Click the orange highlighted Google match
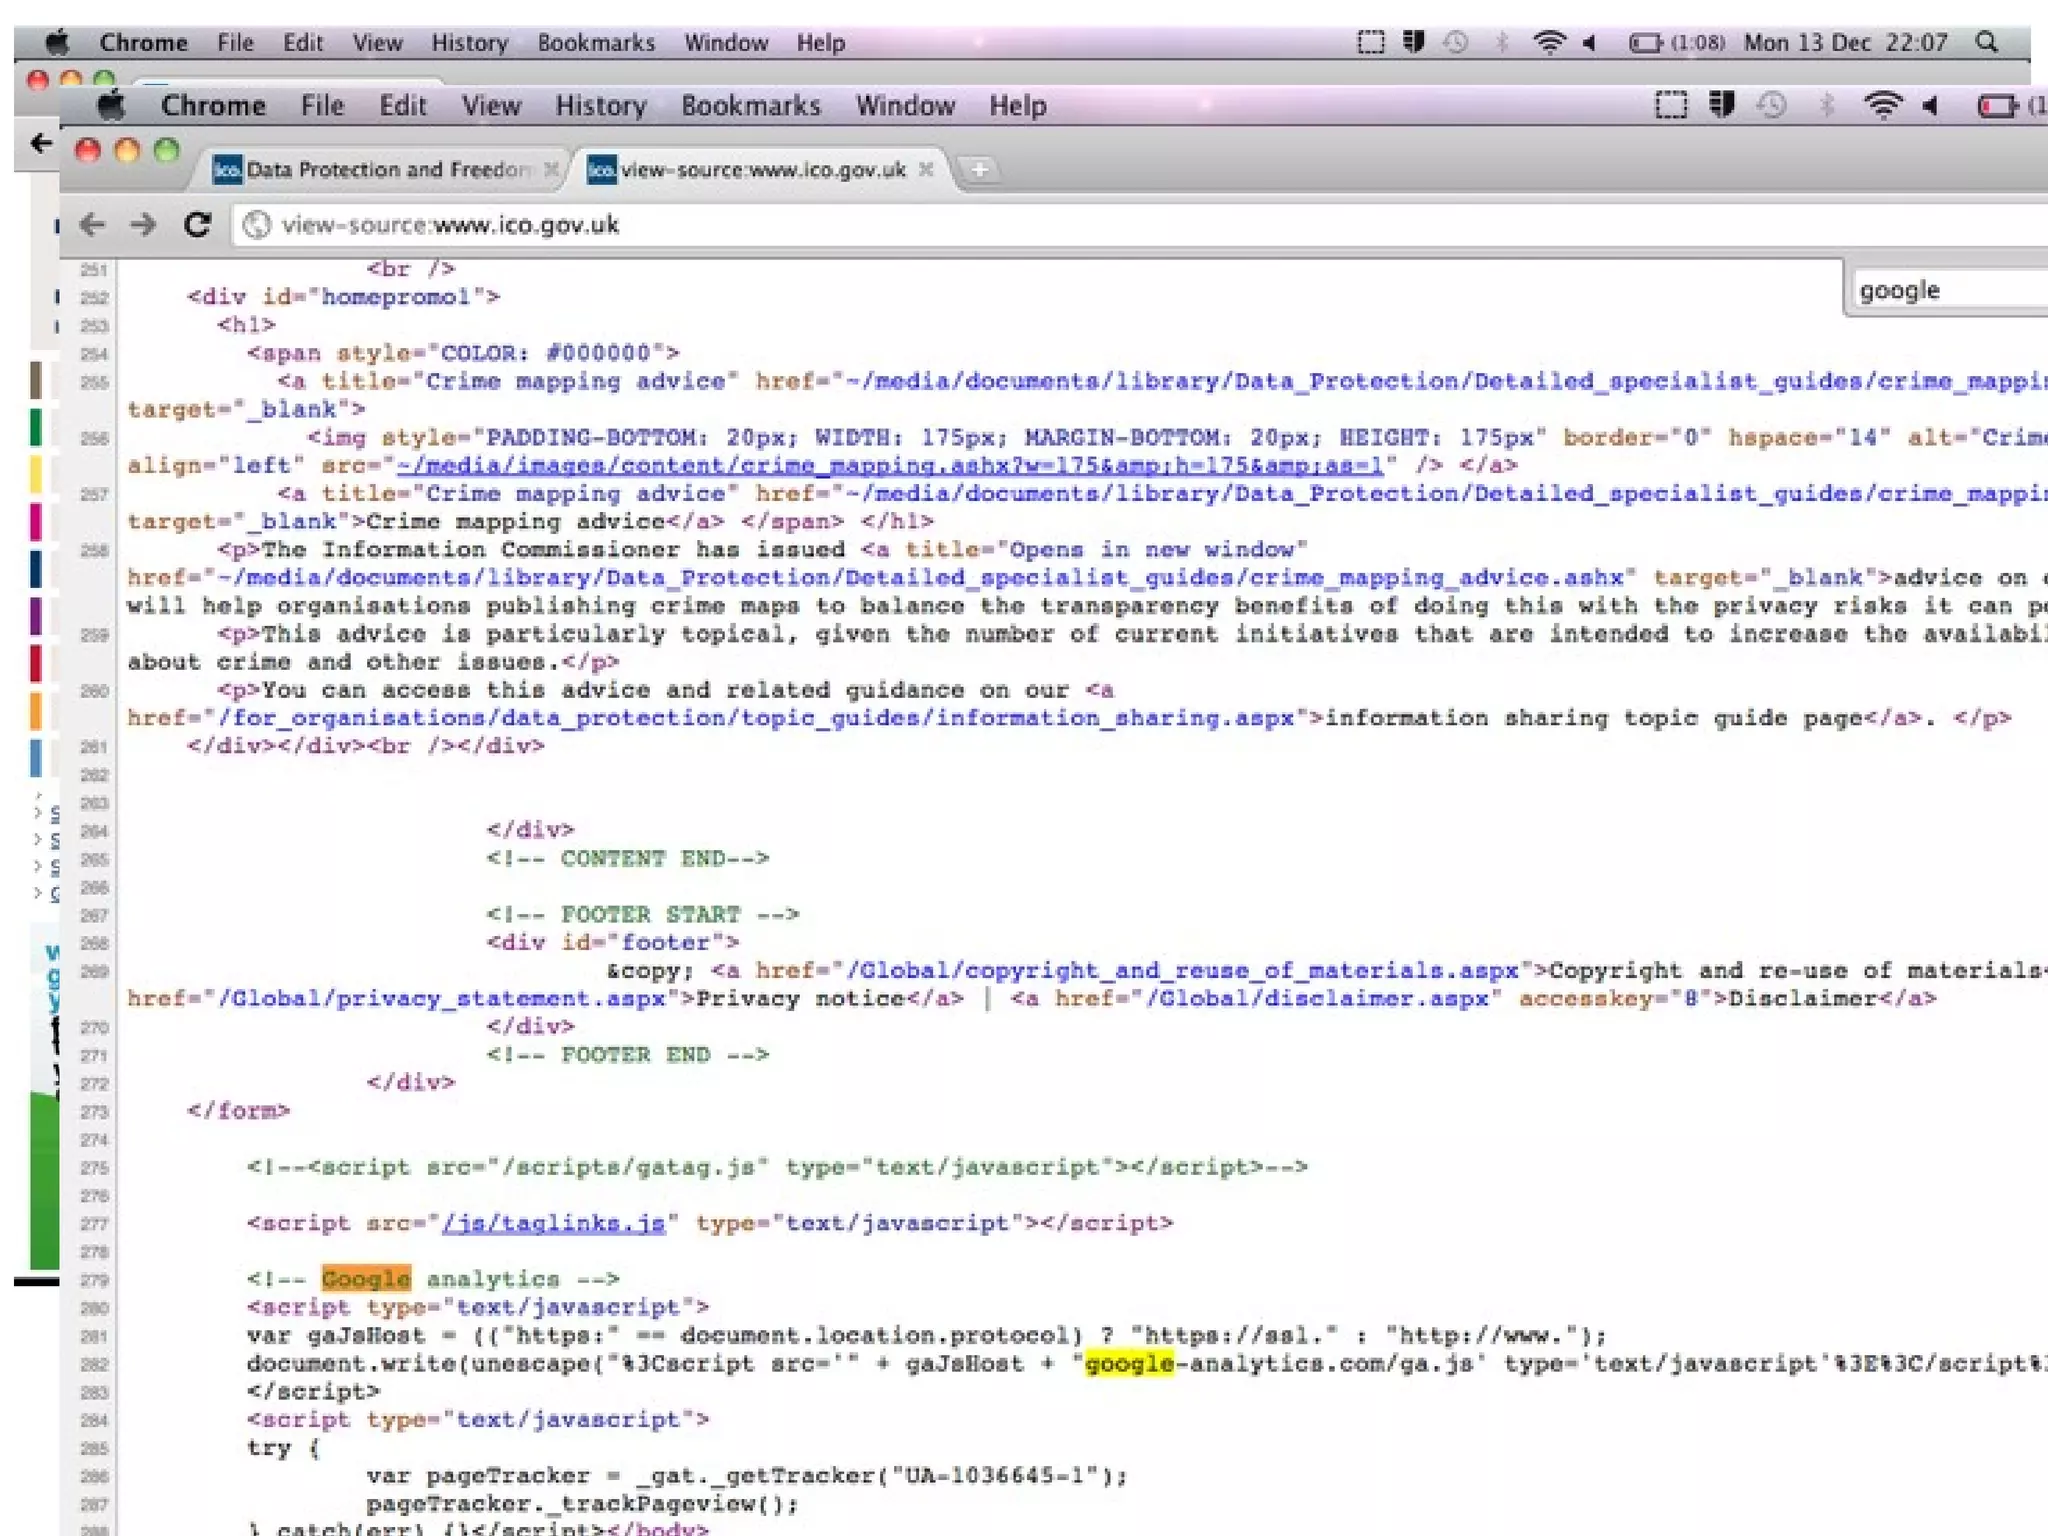2048x1536 pixels. 366,1279
